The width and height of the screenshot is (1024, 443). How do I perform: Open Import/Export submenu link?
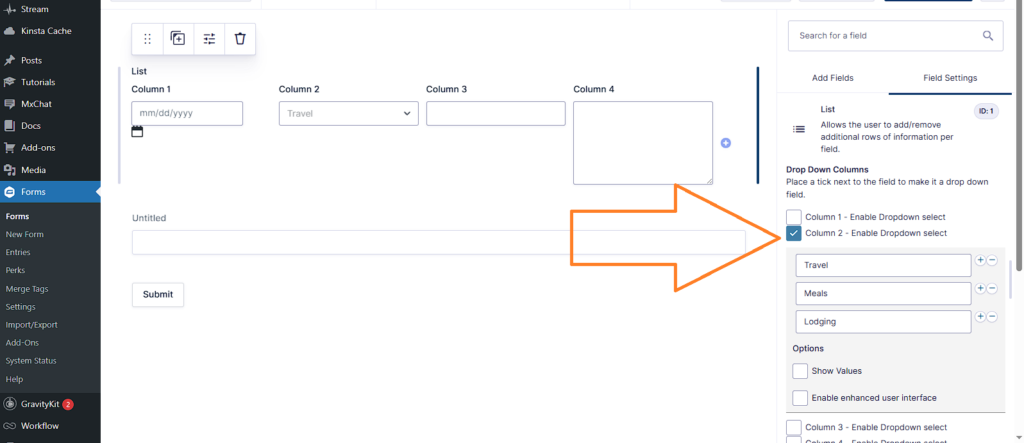(x=31, y=325)
